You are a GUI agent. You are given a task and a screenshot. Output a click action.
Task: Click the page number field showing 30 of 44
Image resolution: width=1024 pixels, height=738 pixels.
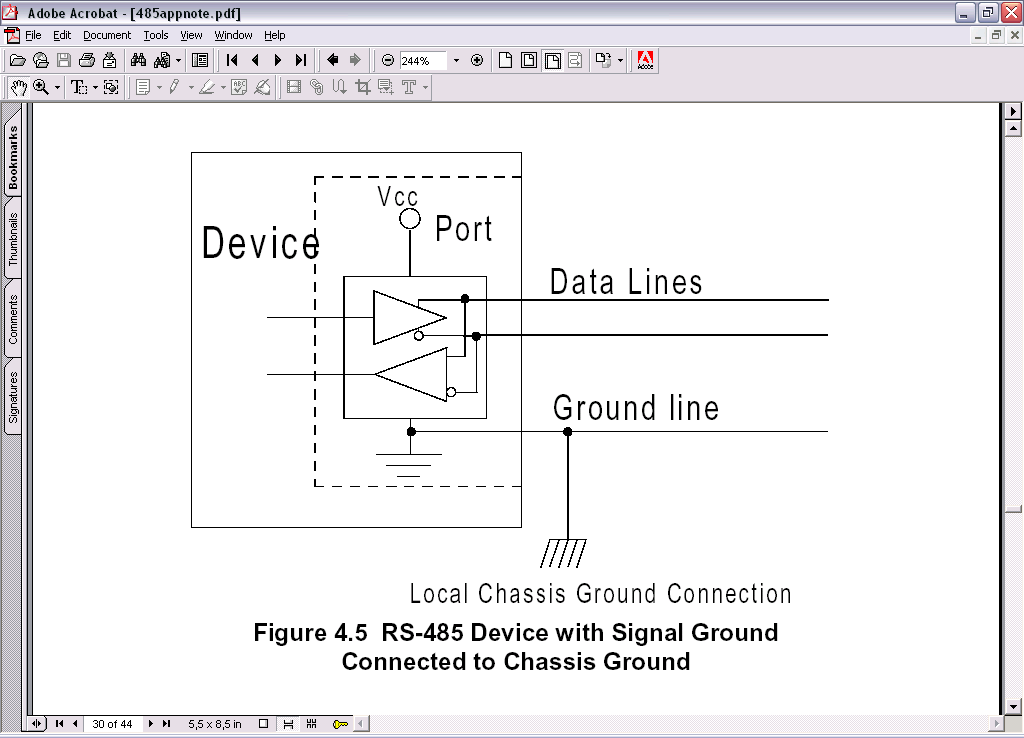tap(112, 723)
